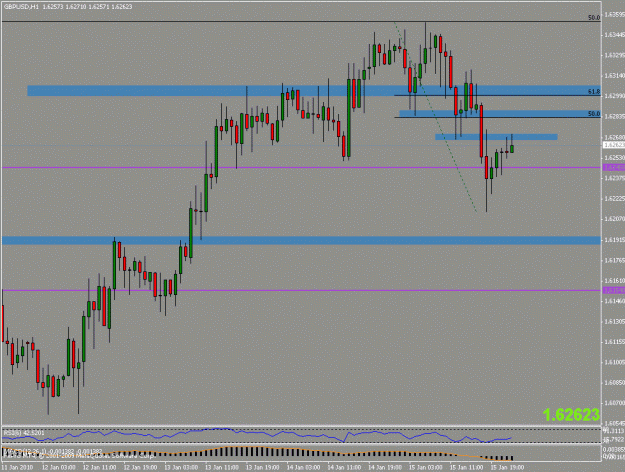Select the topmost 50.0 Fibonacci label
Viewport: 625px width, 472px height.
click(594, 18)
